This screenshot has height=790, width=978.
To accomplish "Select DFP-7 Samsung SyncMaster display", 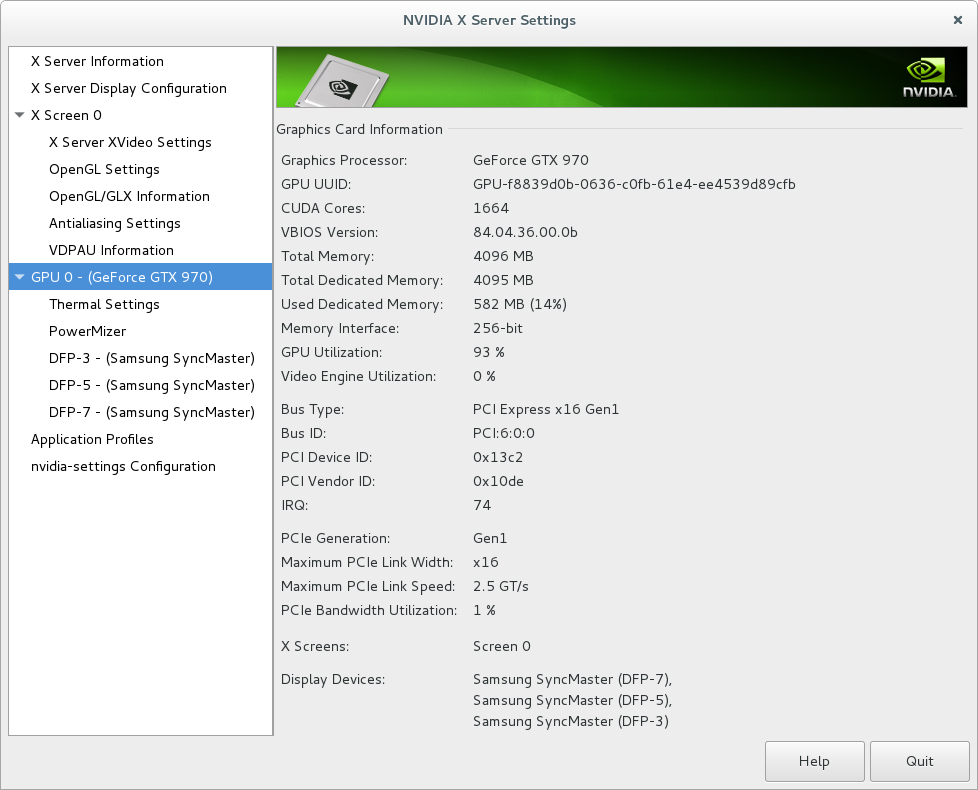I will point(152,412).
